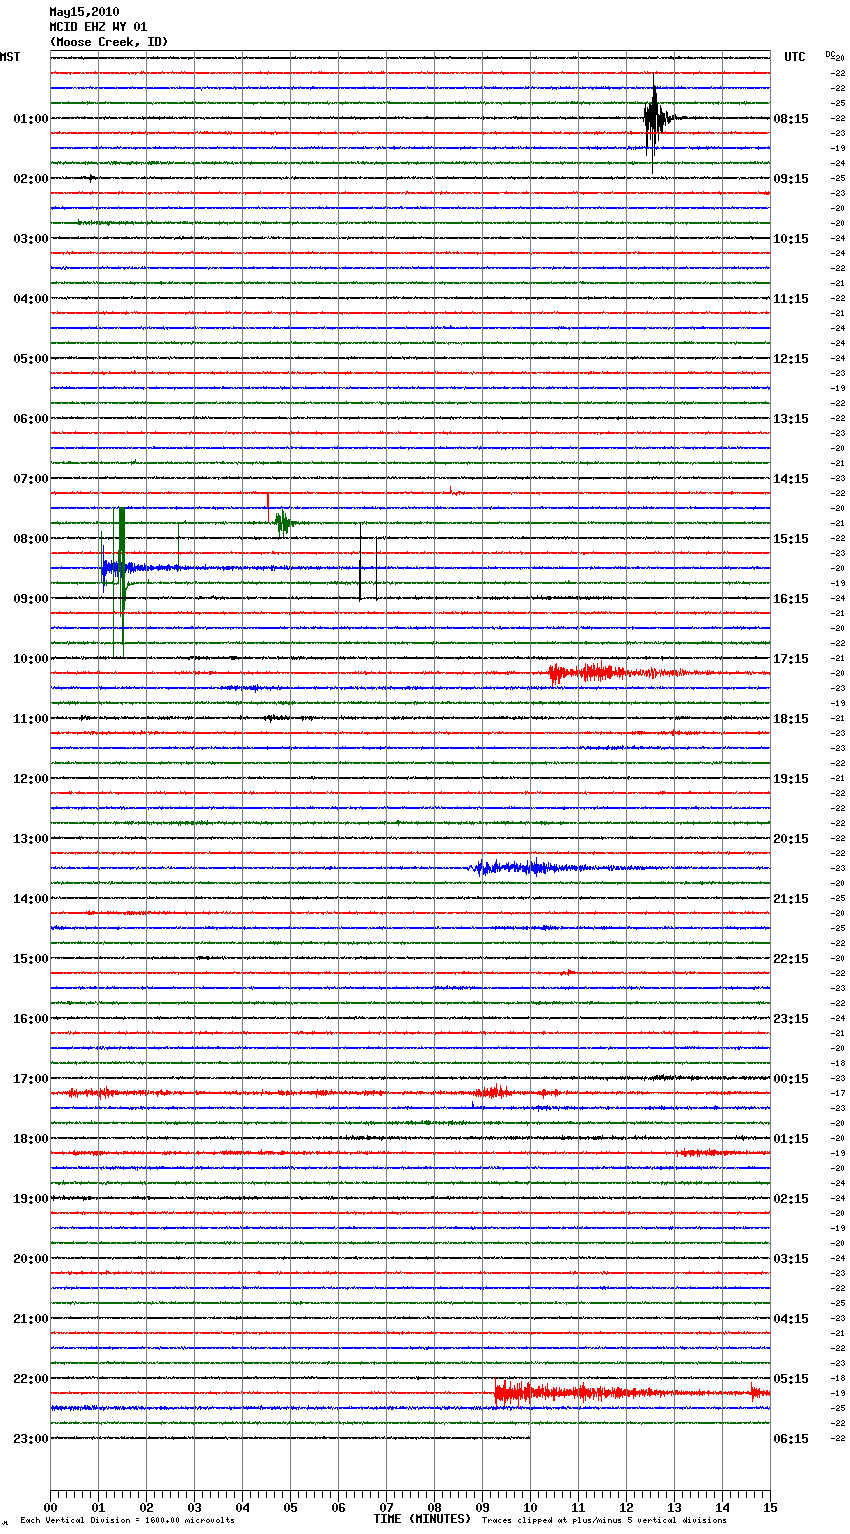Click the minute 09 tick label on bottom axis

click(x=482, y=1507)
